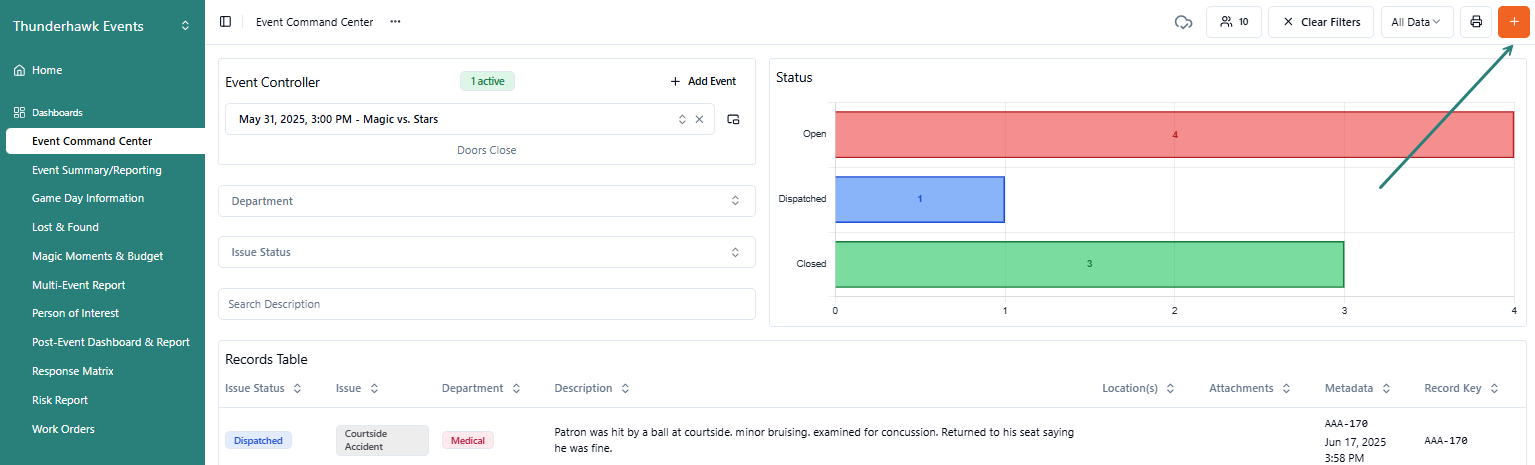
Task: Click the print icon button
Action: 1476,22
